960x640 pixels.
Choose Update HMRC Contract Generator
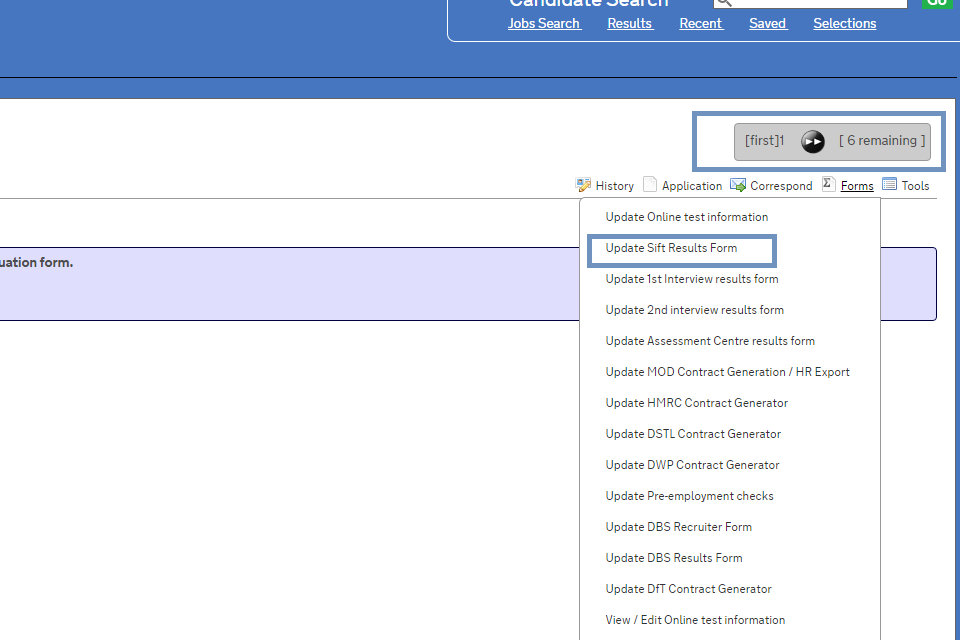[x=697, y=403]
